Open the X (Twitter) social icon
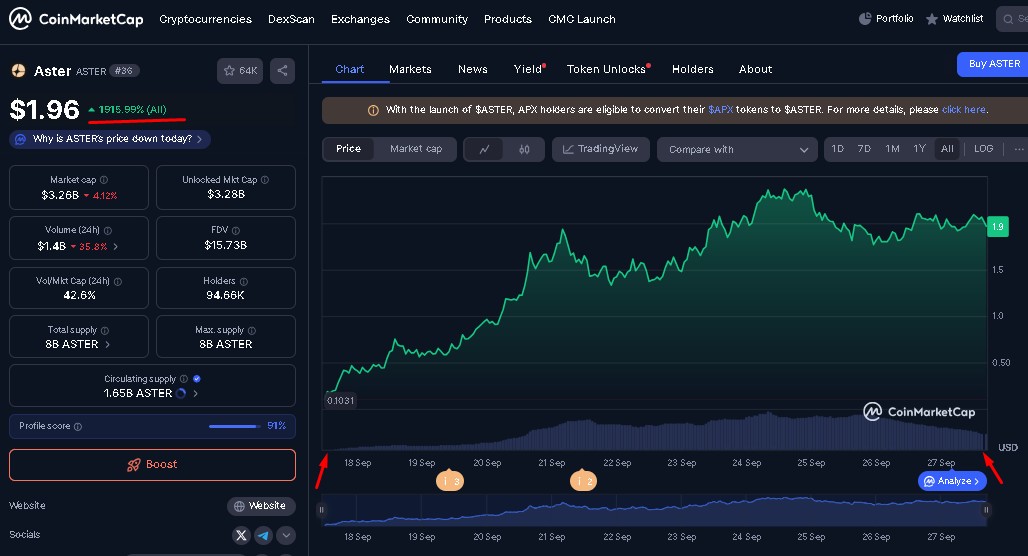Viewport: 1028px width, 556px height. click(x=241, y=535)
